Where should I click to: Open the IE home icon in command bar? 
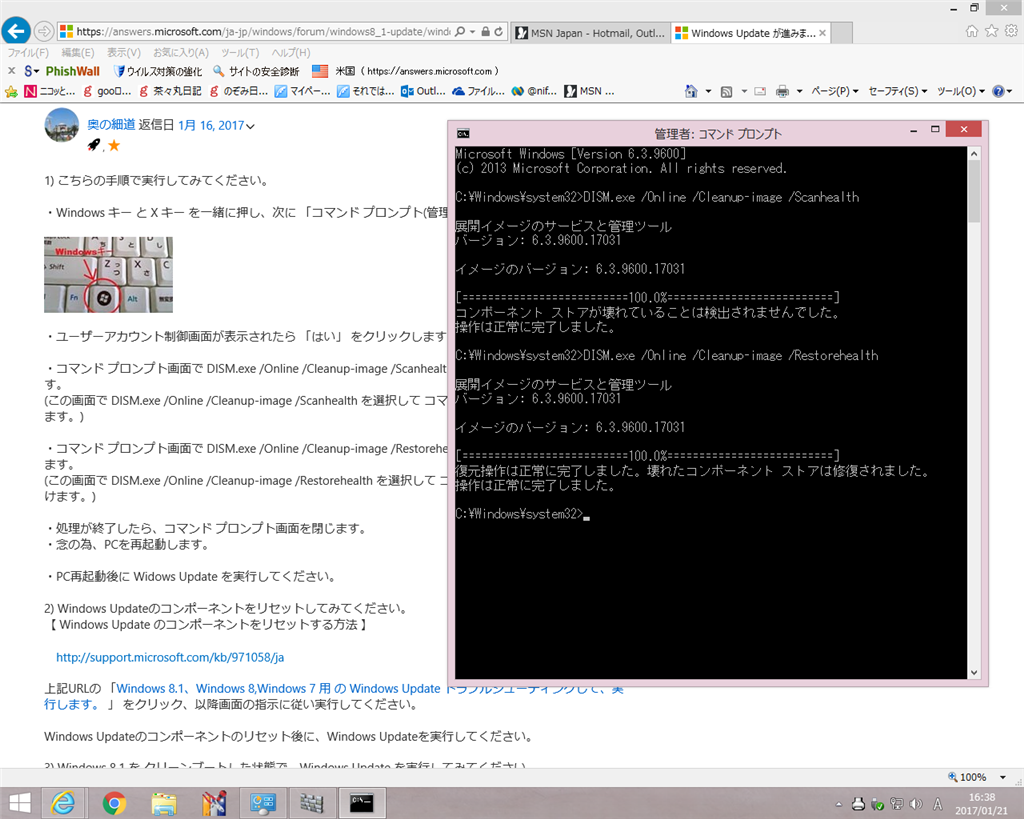point(691,91)
